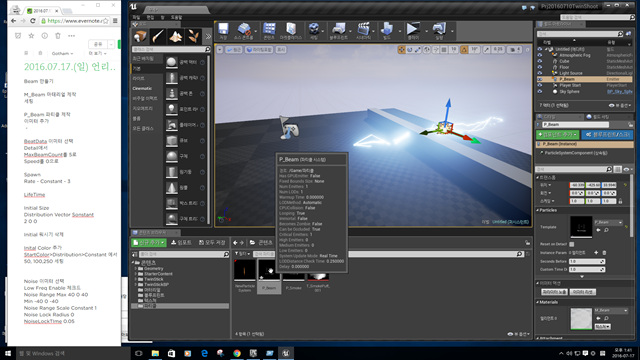Screen dimensions: 640x360
Task: Toggle visibility of Sky Sphere actor
Action: coord(540,91)
